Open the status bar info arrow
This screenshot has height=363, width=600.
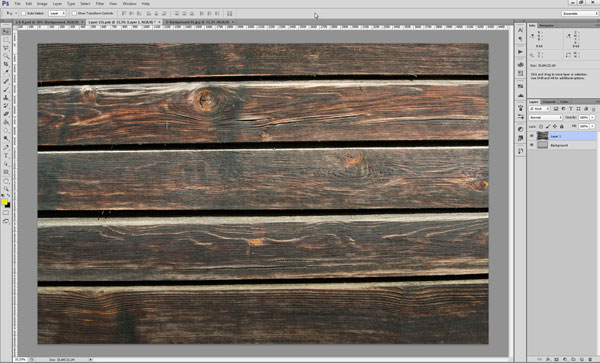(x=91, y=360)
